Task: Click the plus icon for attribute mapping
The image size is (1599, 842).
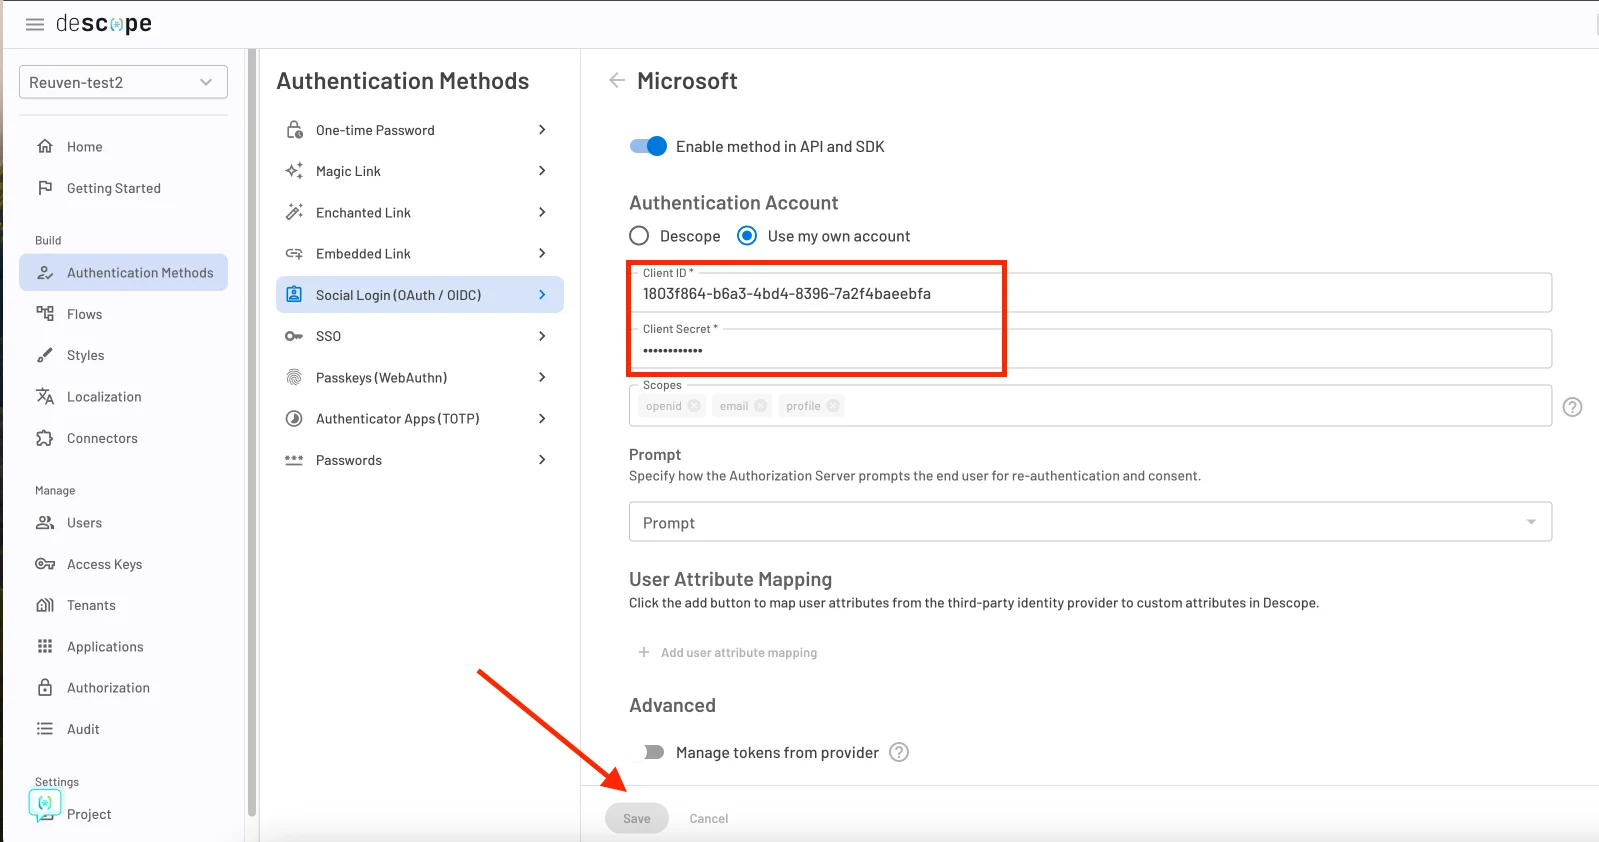Action: pyautogui.click(x=644, y=652)
